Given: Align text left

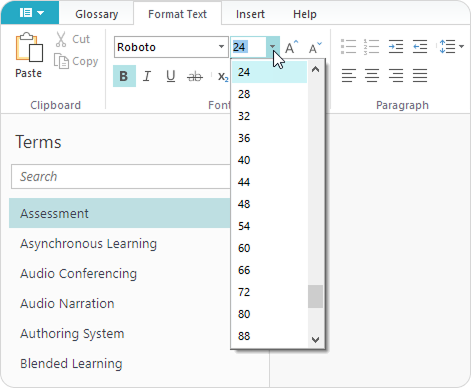Looking at the screenshot, I should coord(349,75).
